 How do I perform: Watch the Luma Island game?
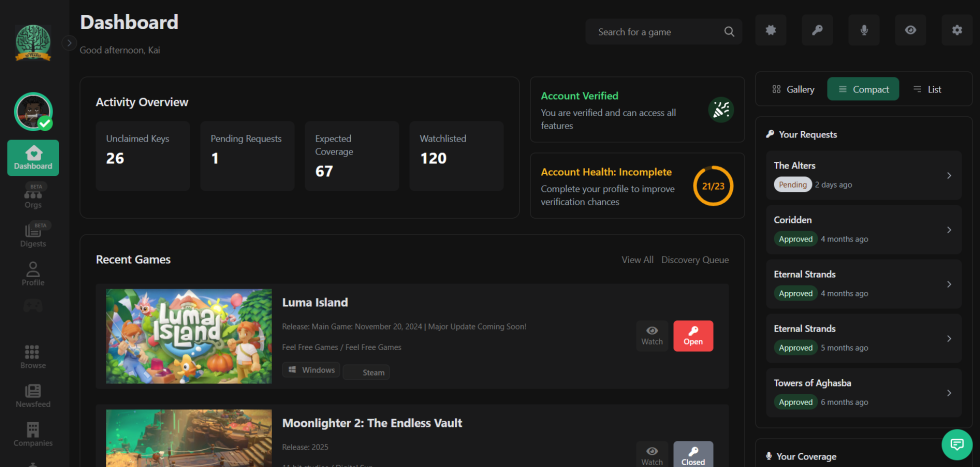click(x=652, y=336)
